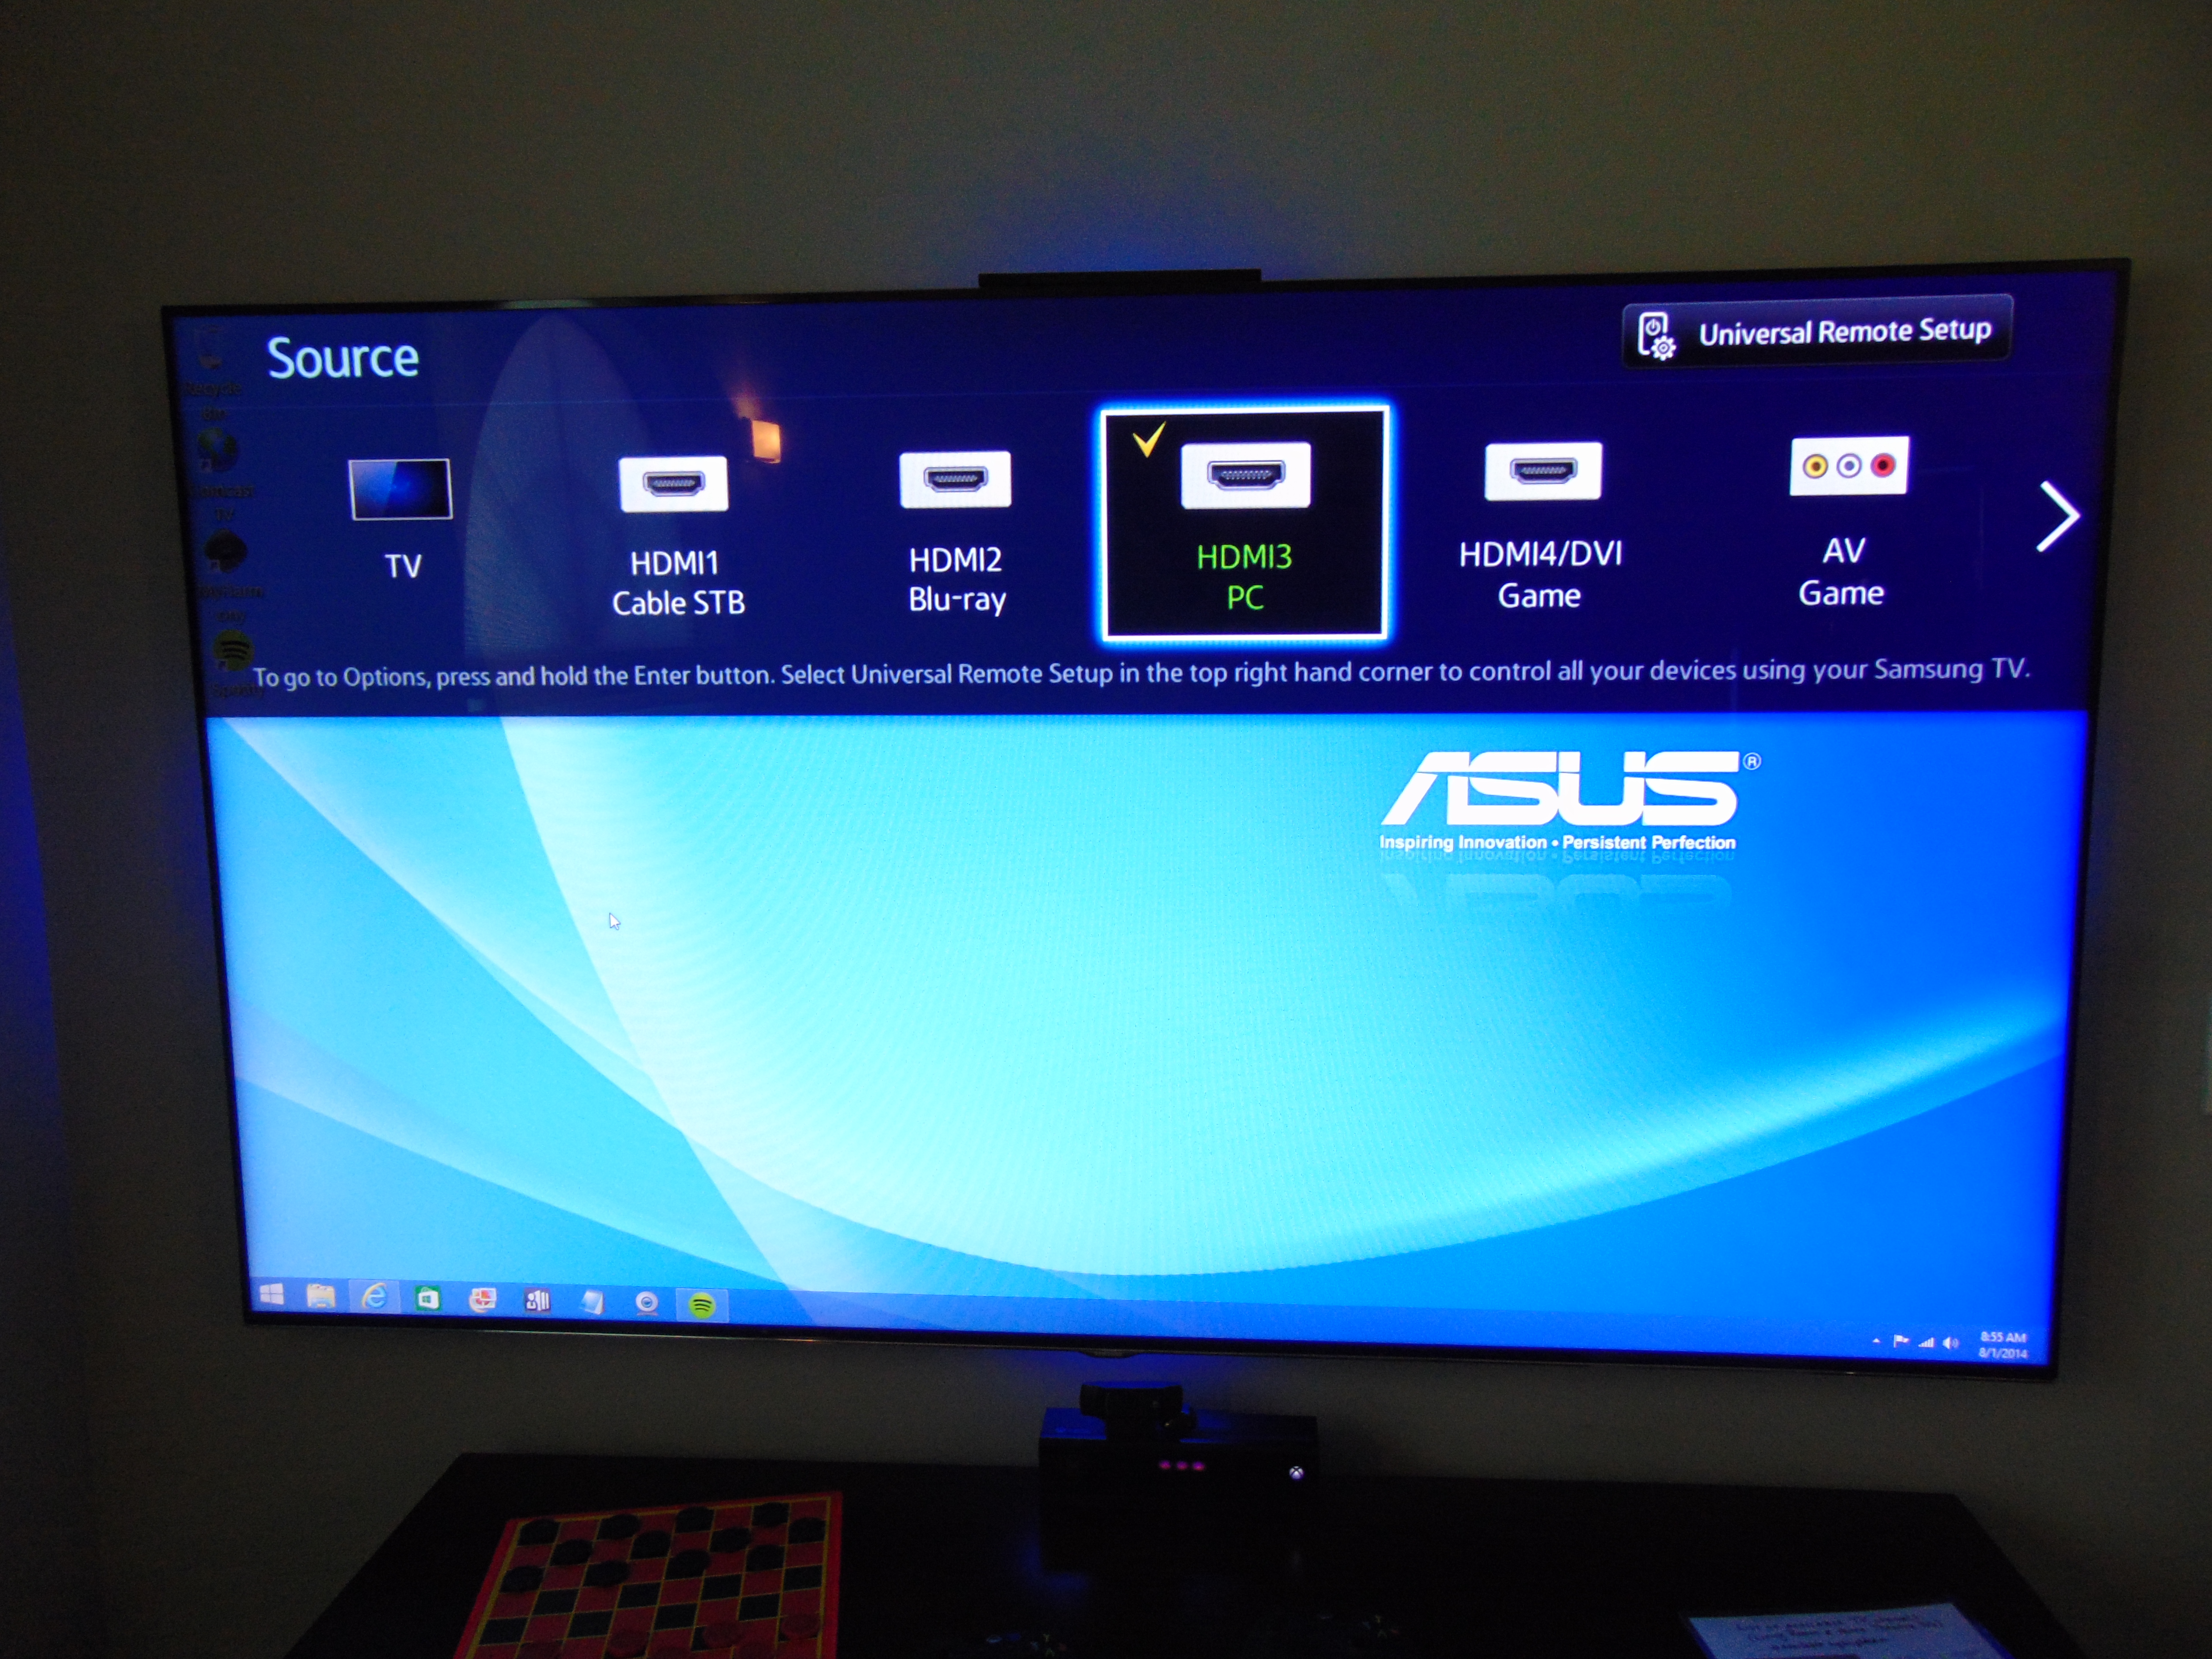The width and height of the screenshot is (2212, 1659).
Task: Click the volume speaker tray icon
Action: pyautogui.click(x=1950, y=1343)
